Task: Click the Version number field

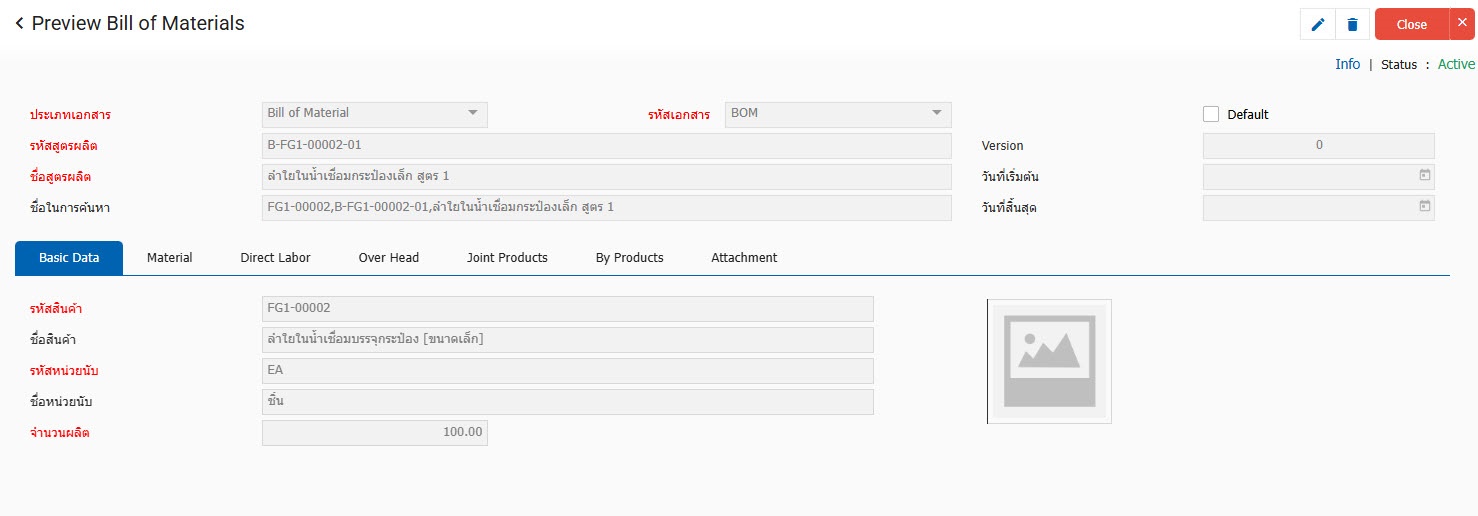Action: 1318,145
